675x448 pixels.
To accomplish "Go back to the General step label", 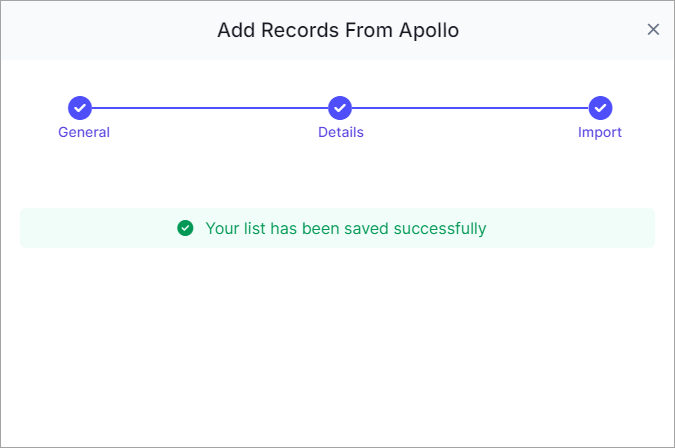I will (84, 132).
